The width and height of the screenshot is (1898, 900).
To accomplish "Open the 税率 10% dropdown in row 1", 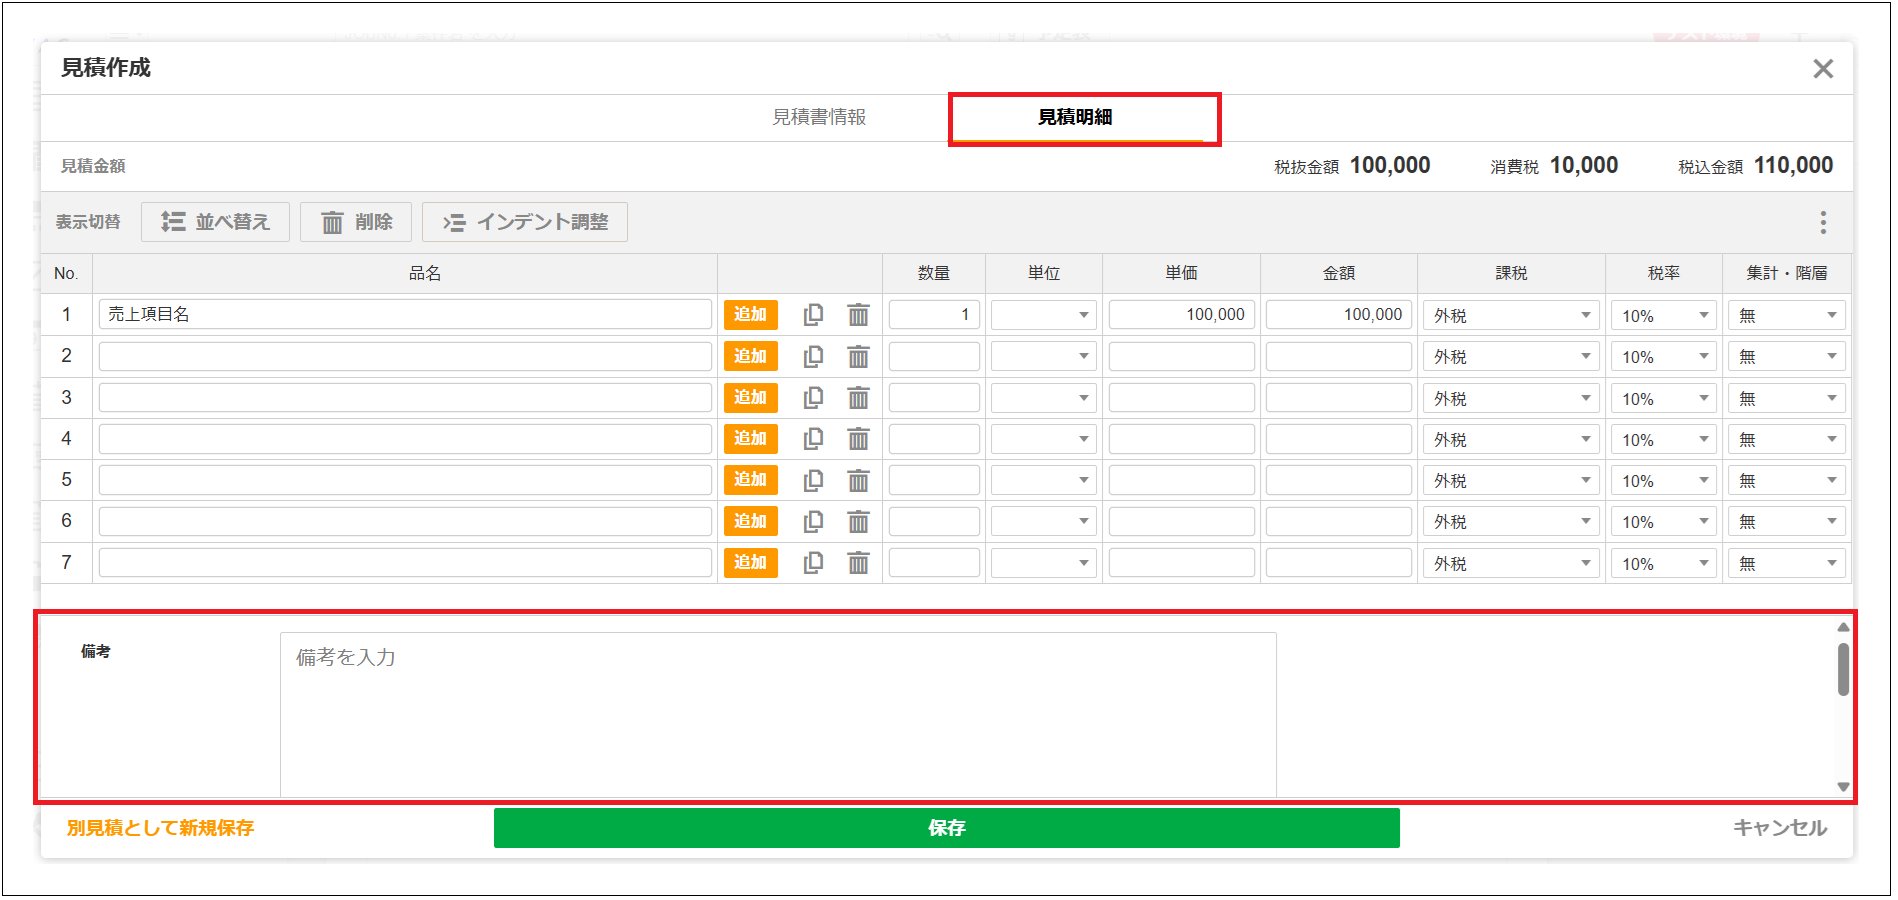I will 1663,315.
